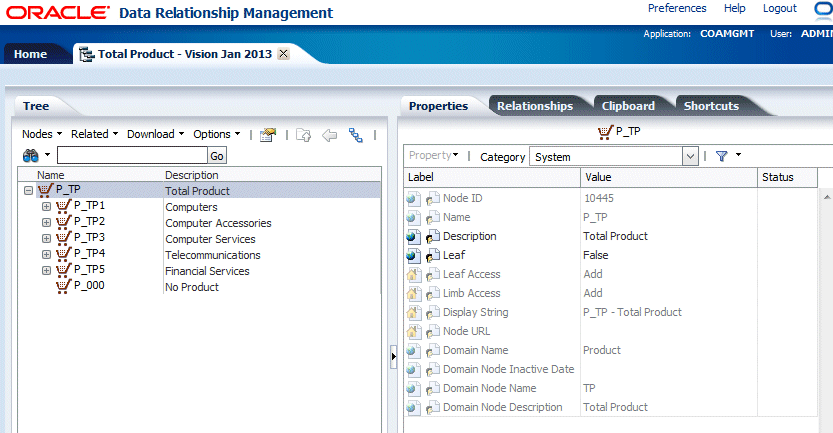Select the Telecommunications description cell
This screenshot has width=833, height=433.
tap(213, 255)
